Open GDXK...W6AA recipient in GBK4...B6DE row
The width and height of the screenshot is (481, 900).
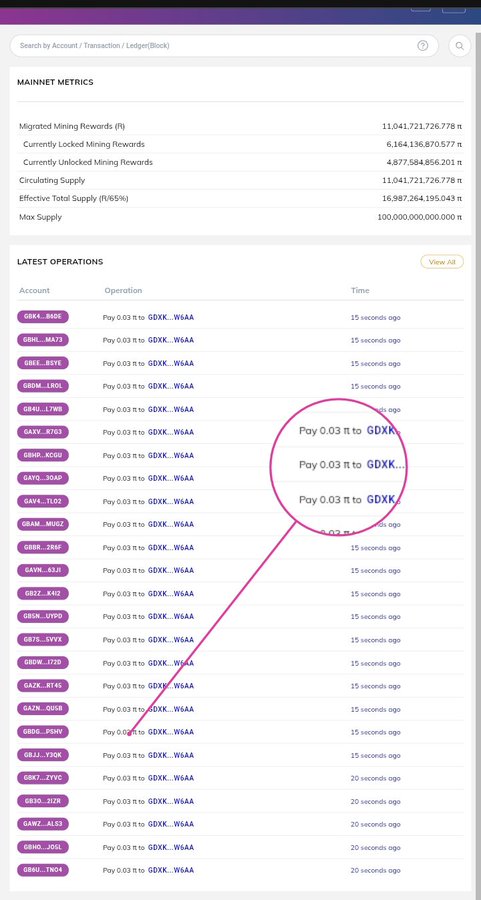(170, 317)
